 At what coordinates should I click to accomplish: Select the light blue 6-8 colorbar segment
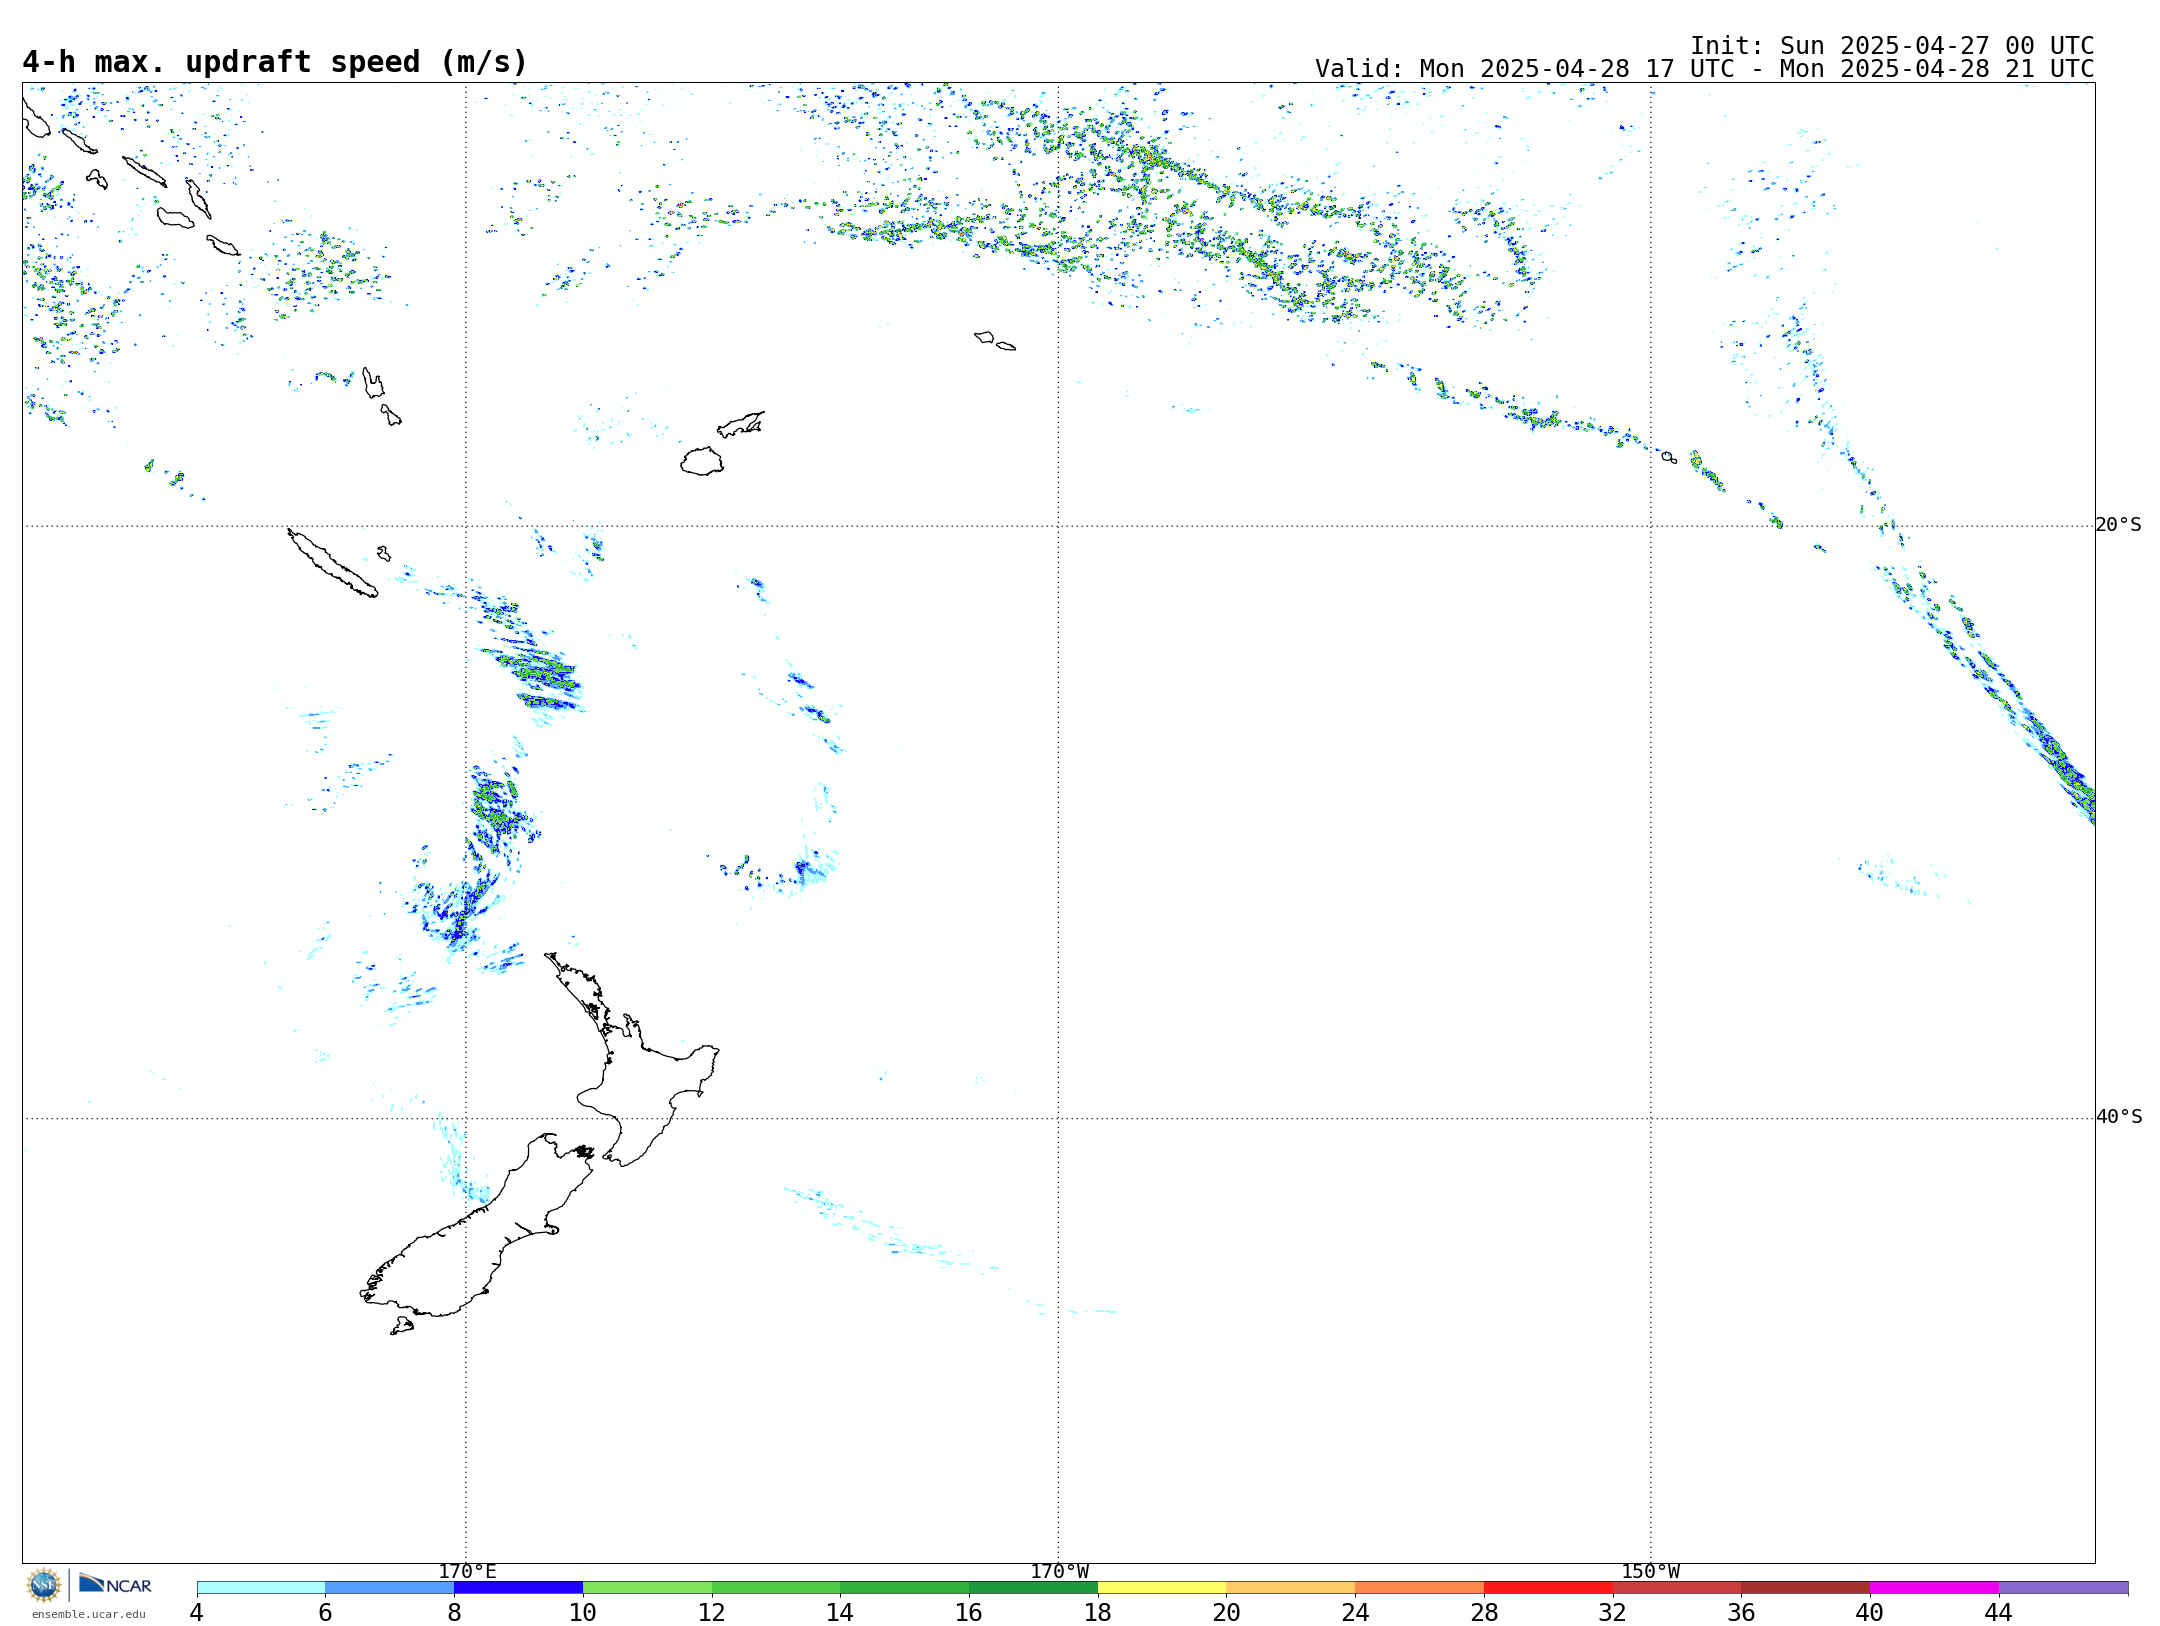click(x=390, y=1588)
